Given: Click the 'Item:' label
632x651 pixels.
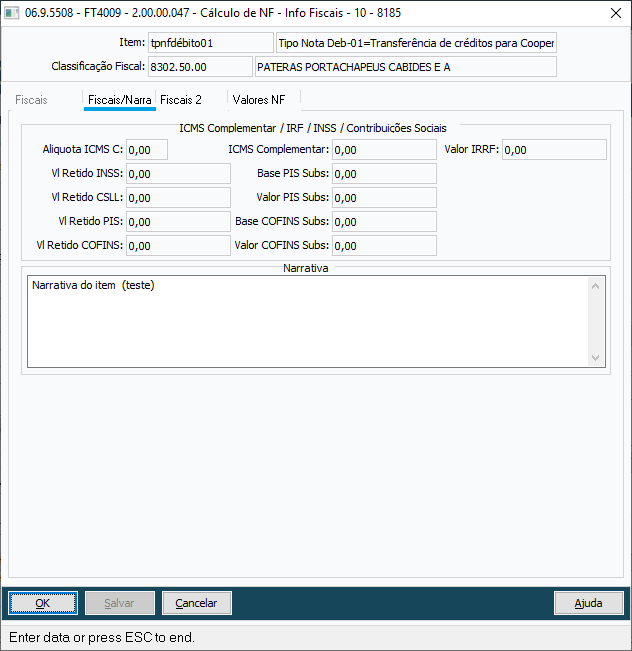Looking at the screenshot, I should (132, 42).
